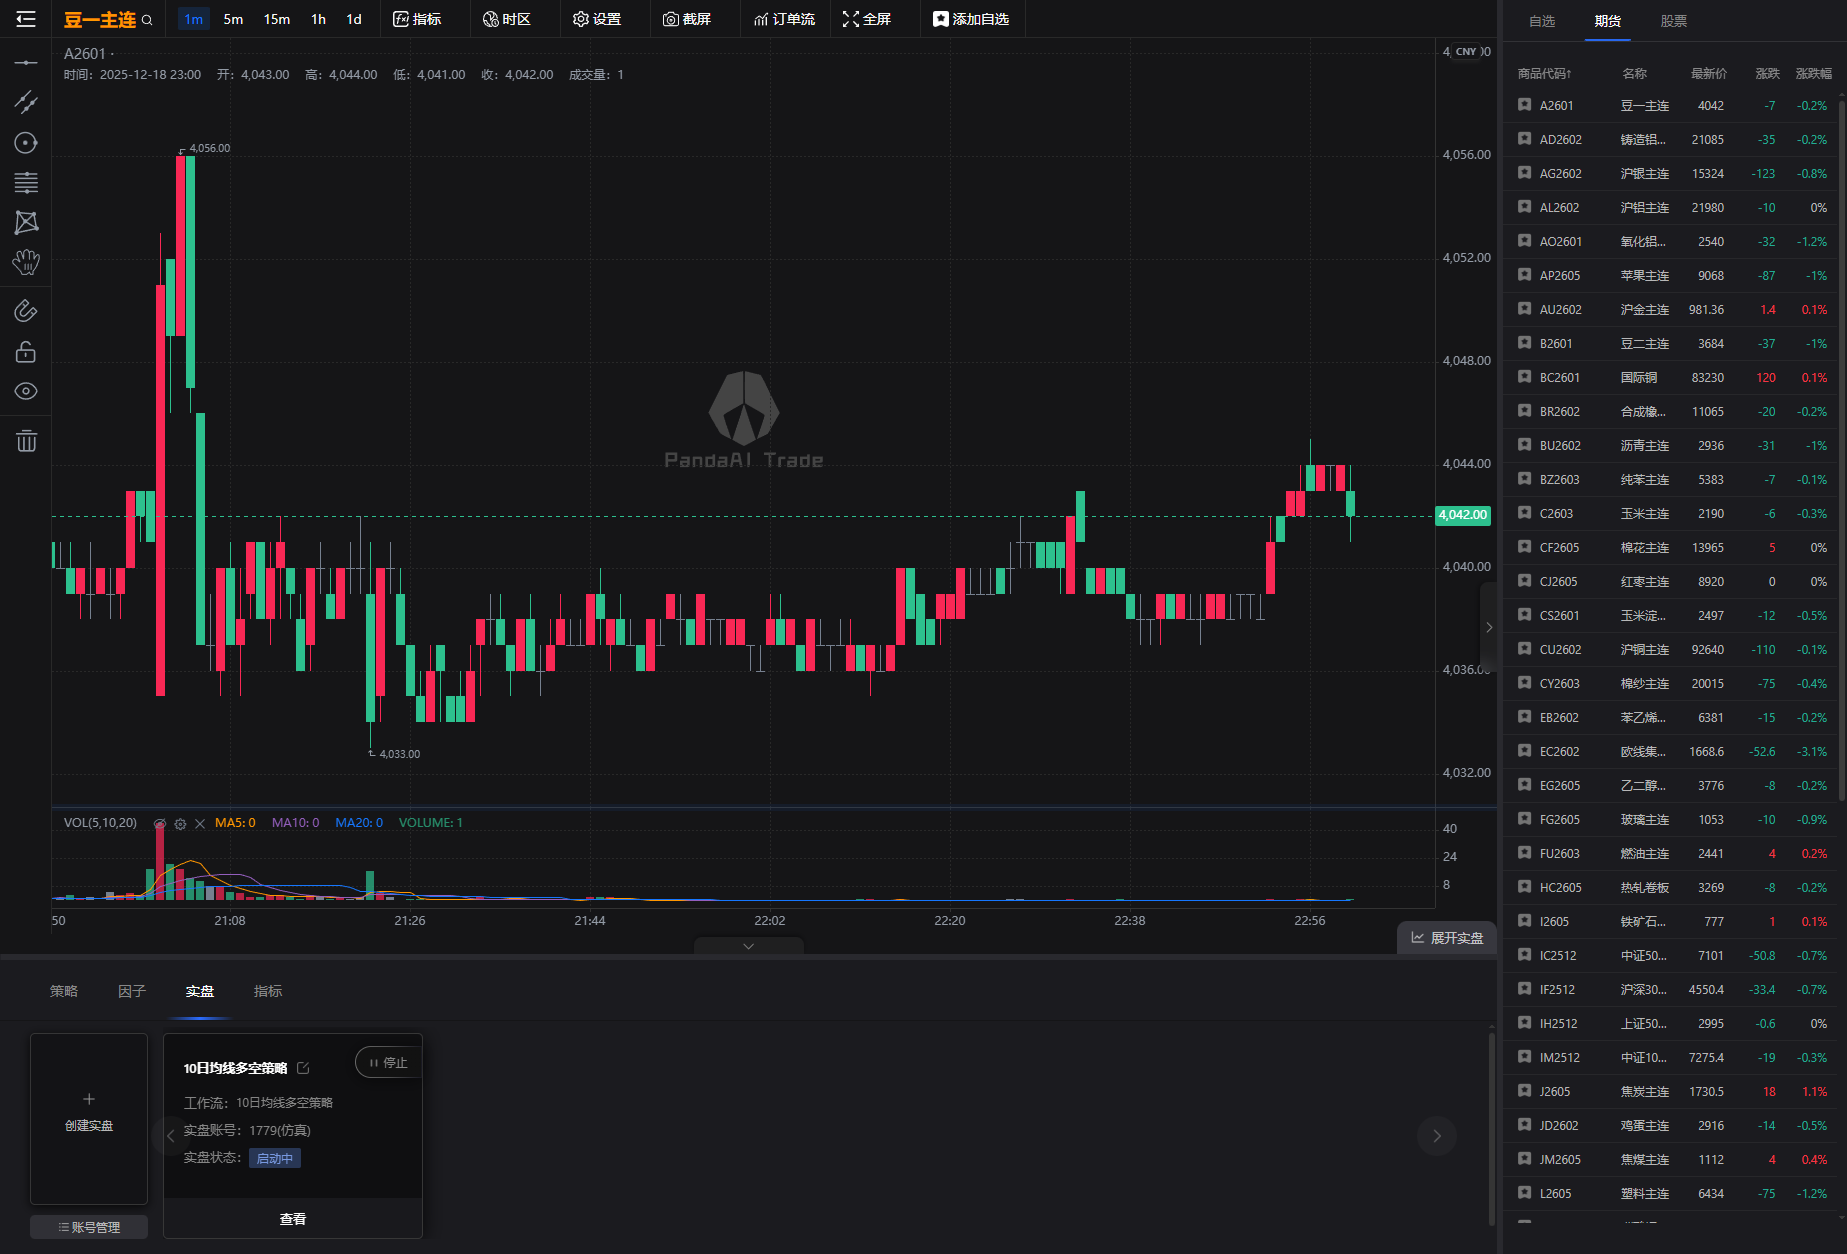The width and height of the screenshot is (1847, 1254).
Task: Click 添加自选 to add to watchlist
Action: point(970,19)
